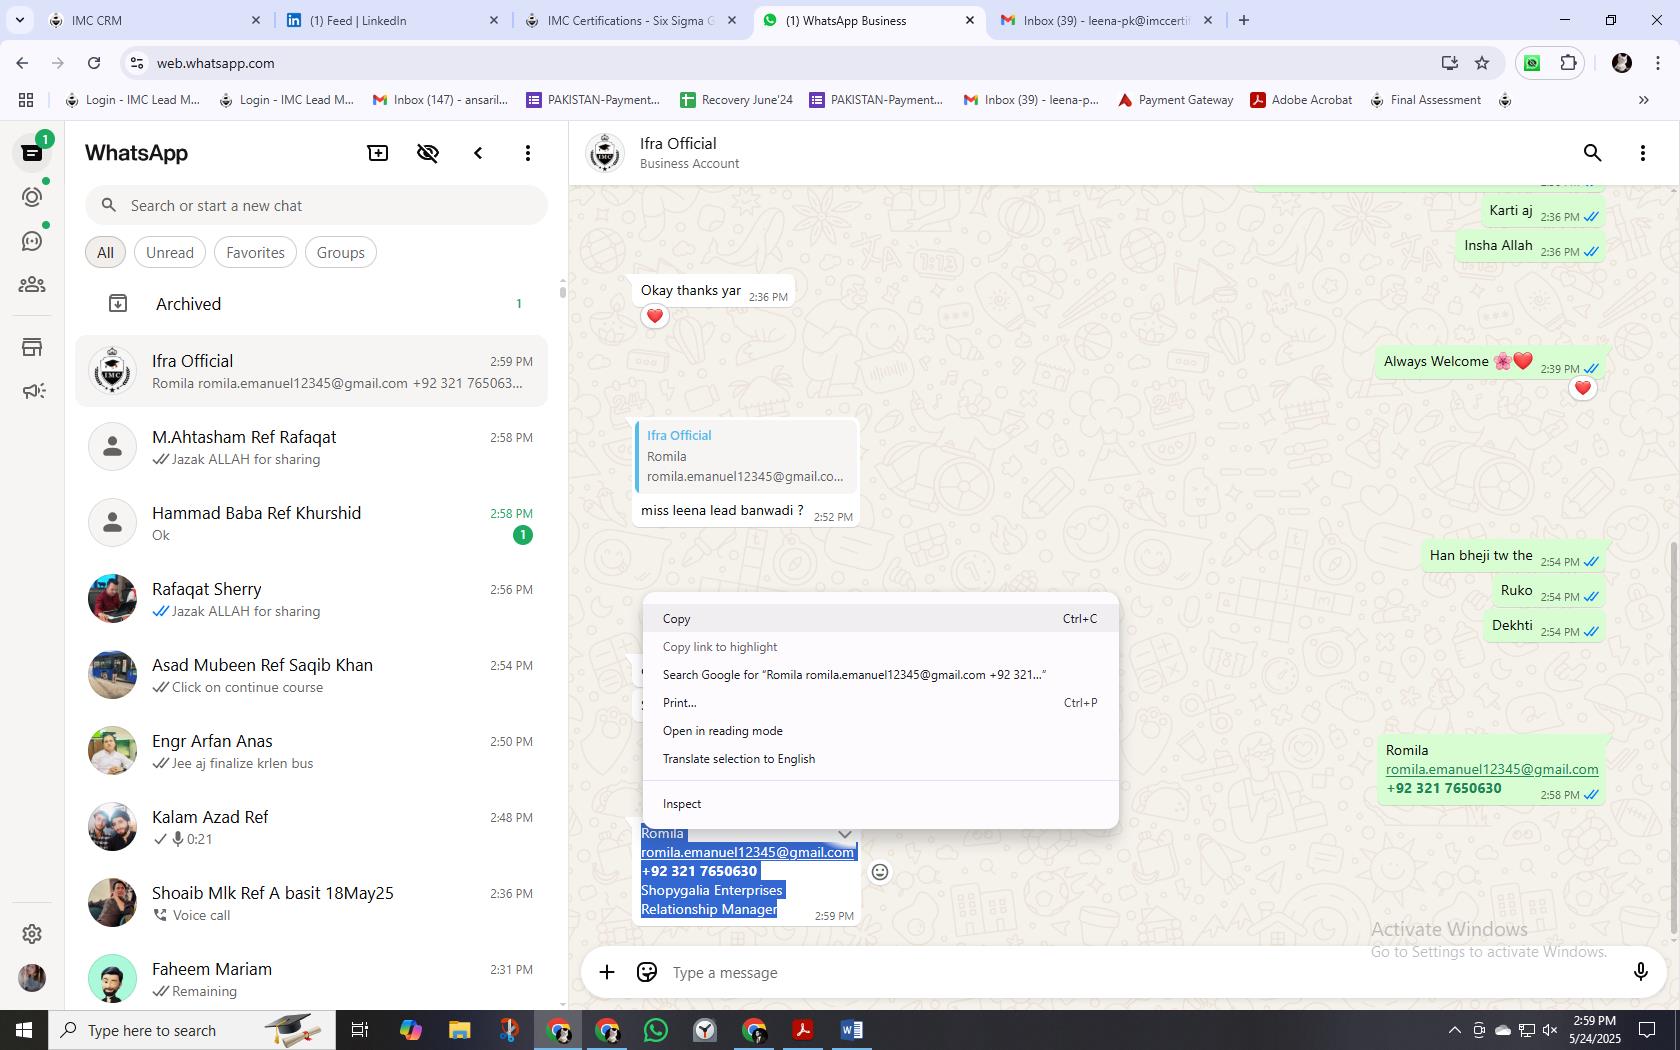Open the Communities icon in sidebar
This screenshot has width=1680, height=1050.
(32, 285)
